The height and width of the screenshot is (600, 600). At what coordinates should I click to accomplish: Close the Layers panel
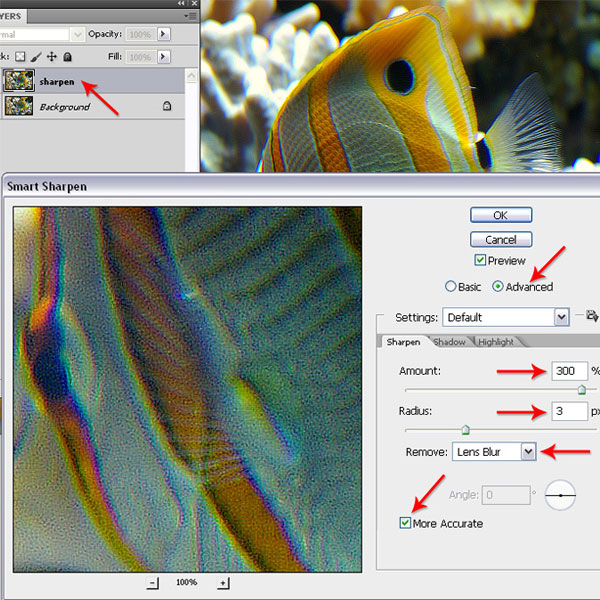tap(194, 3)
